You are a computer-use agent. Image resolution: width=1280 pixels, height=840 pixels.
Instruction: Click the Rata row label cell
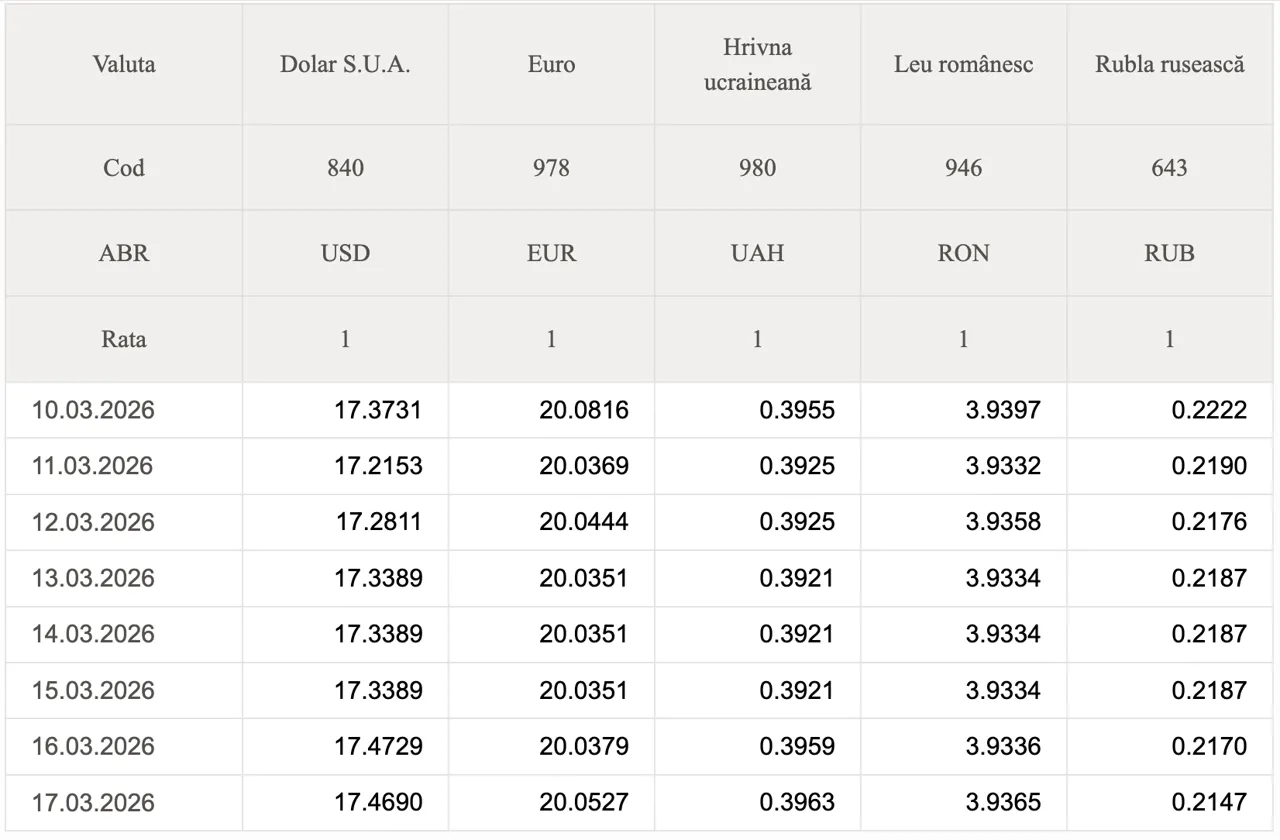pyautogui.click(x=124, y=339)
